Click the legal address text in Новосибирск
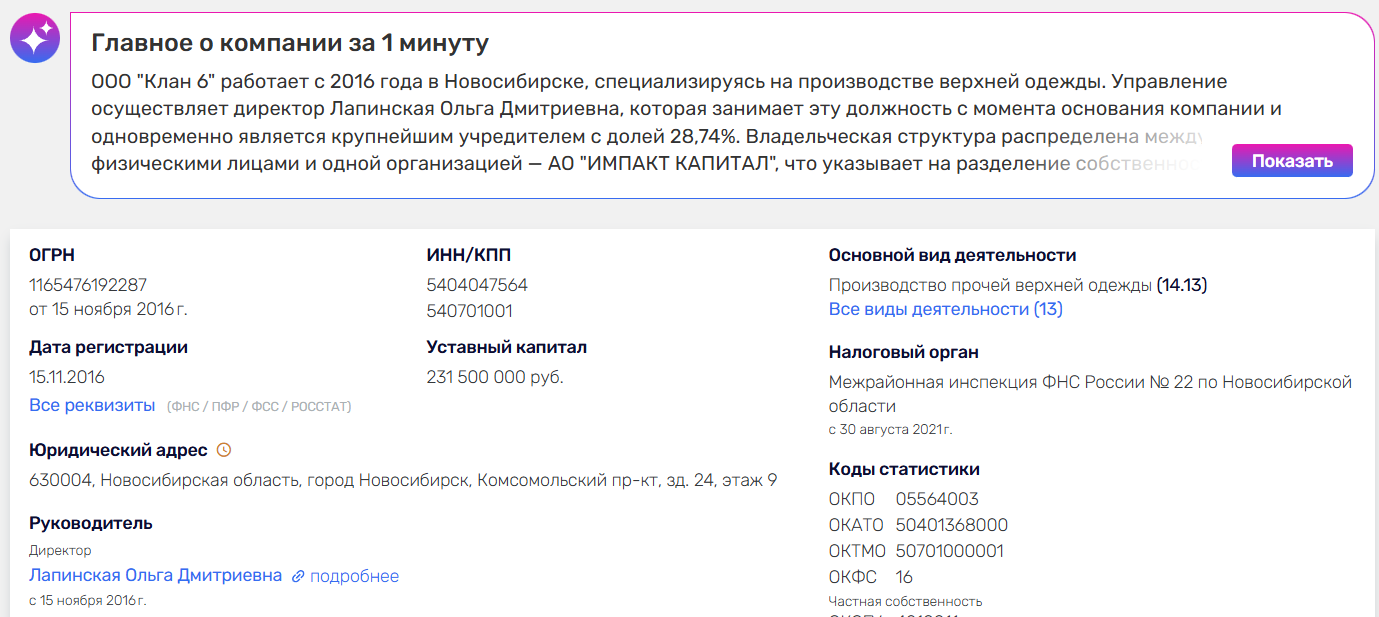The width and height of the screenshot is (1379, 617). click(402, 481)
